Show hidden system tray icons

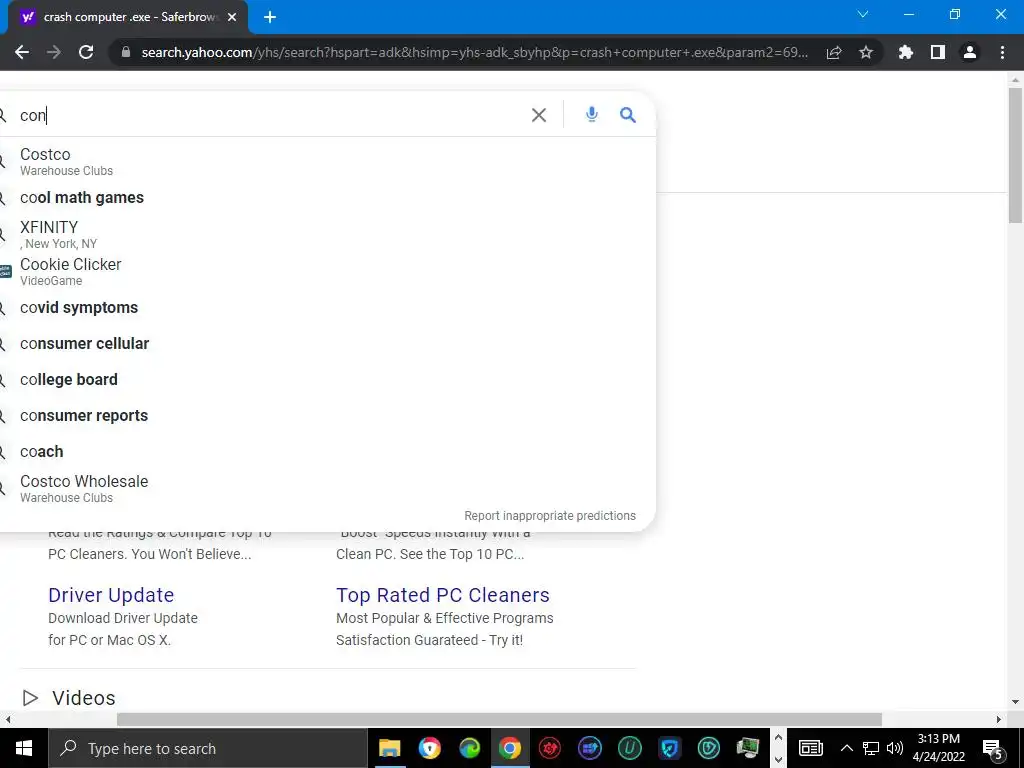click(x=846, y=748)
